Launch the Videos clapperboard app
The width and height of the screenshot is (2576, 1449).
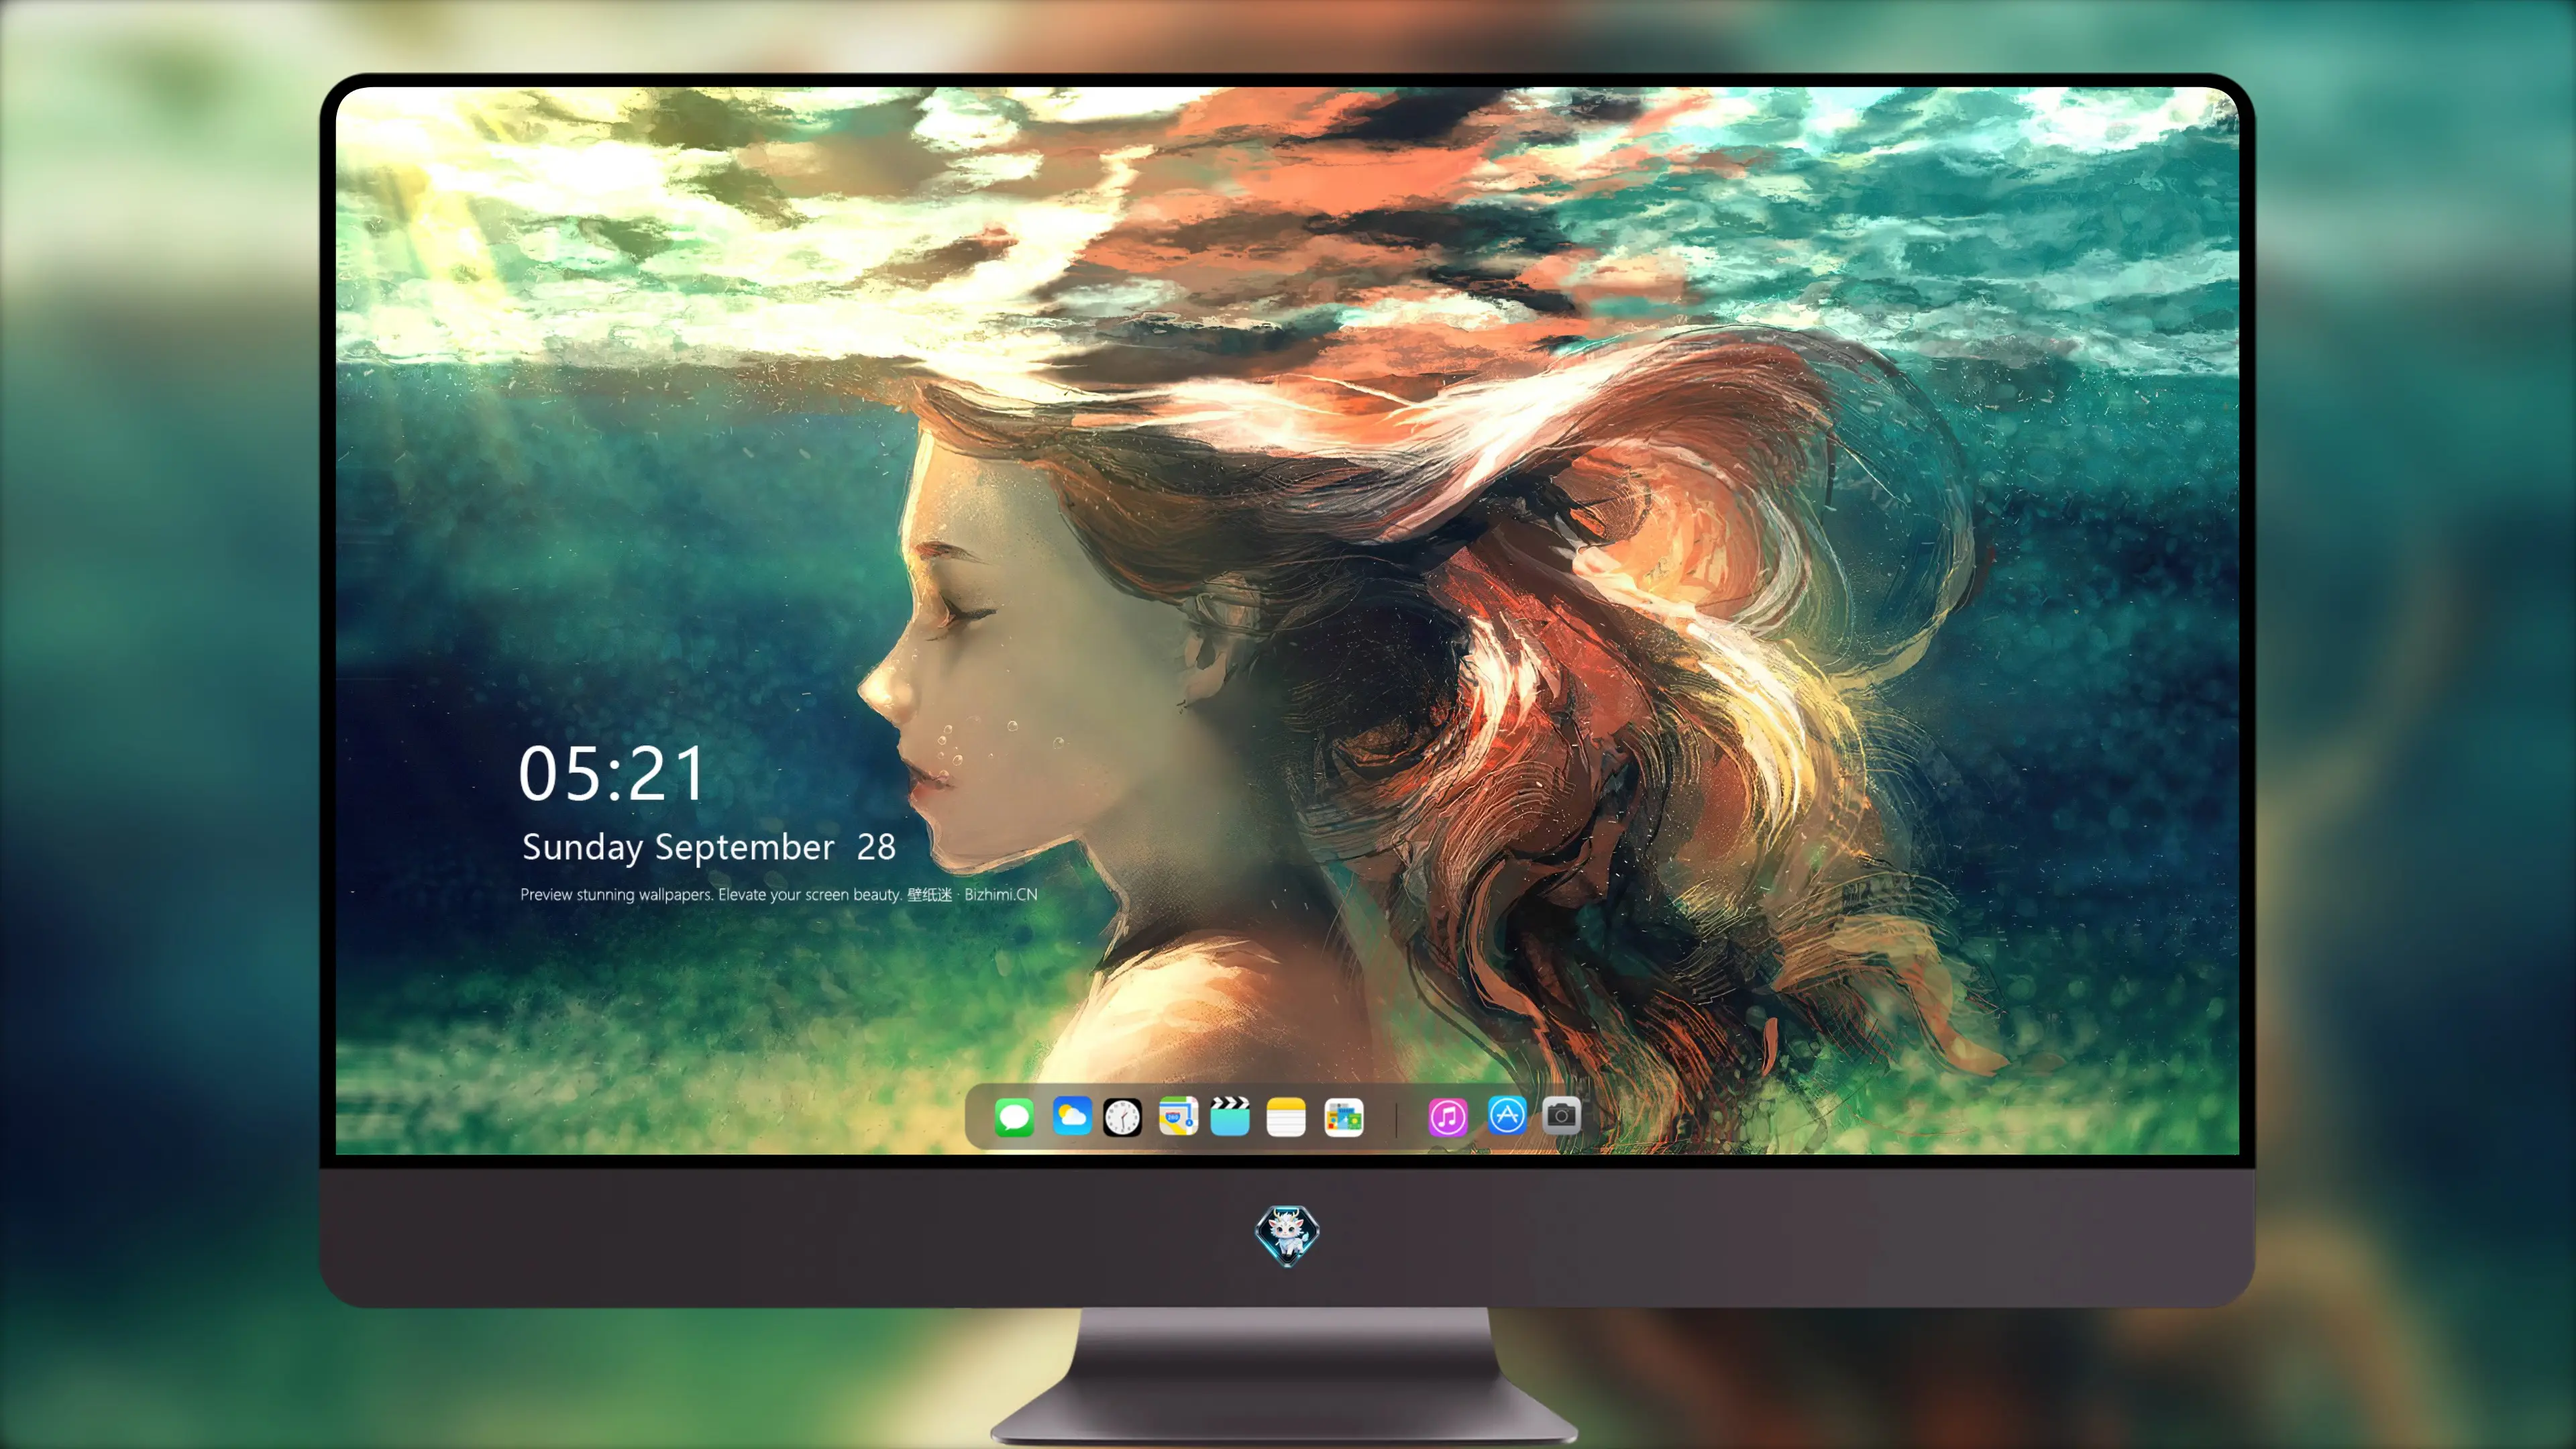pos(1230,1116)
